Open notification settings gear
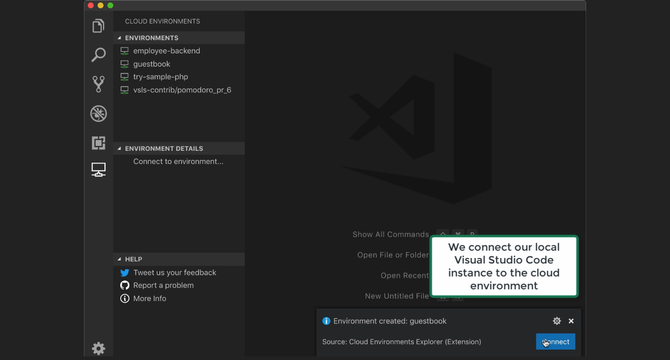670x360 pixels. 556,321
